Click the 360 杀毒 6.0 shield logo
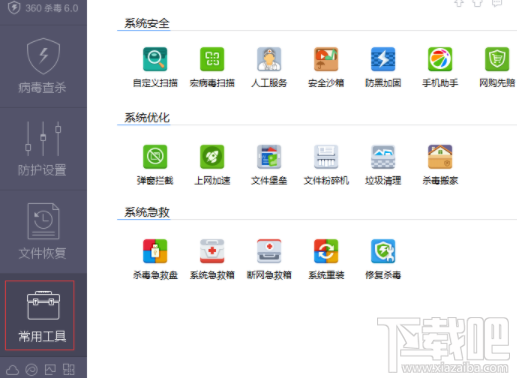This screenshot has height=378, width=517. click(x=14, y=8)
